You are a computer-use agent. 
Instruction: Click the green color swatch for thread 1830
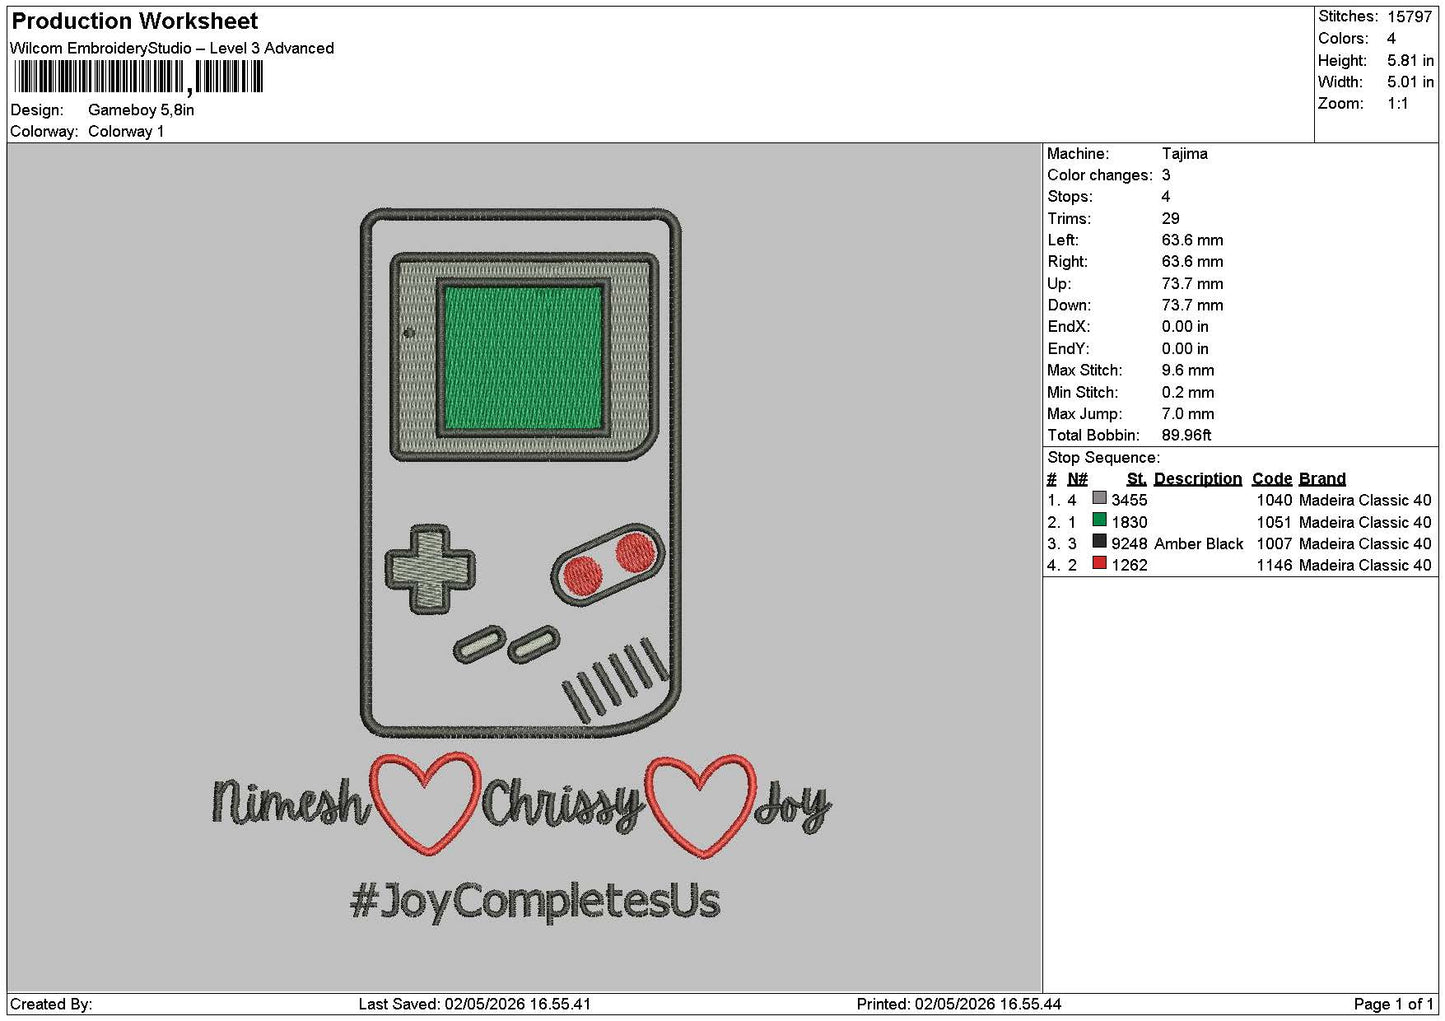[x=1099, y=520]
